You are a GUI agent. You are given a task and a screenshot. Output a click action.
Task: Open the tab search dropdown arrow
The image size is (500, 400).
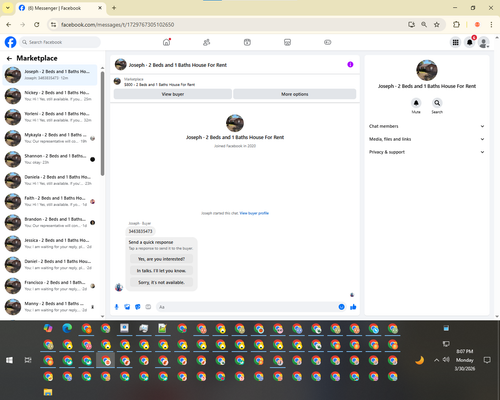[8, 8]
